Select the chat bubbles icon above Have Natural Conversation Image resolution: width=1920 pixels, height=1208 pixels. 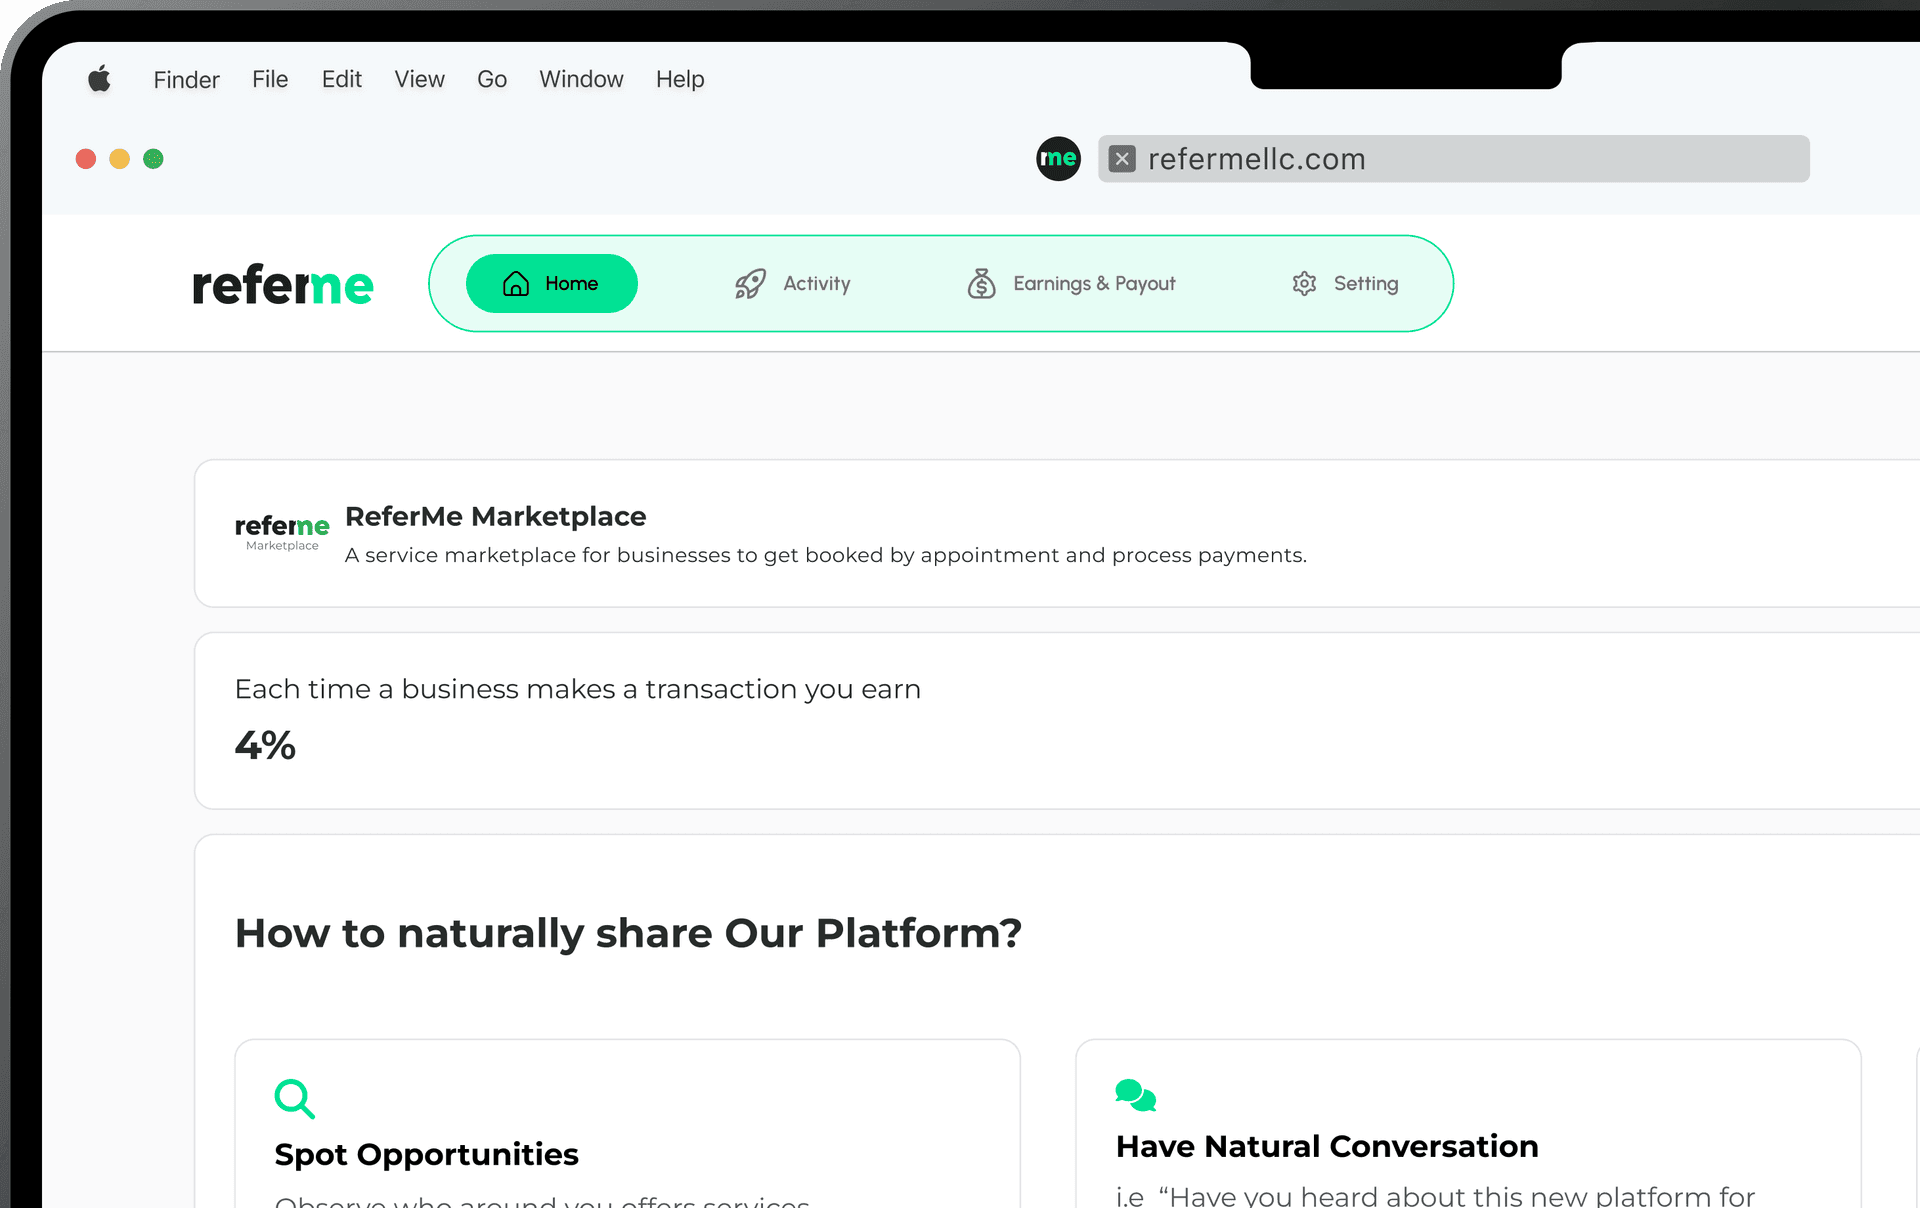point(1135,1094)
